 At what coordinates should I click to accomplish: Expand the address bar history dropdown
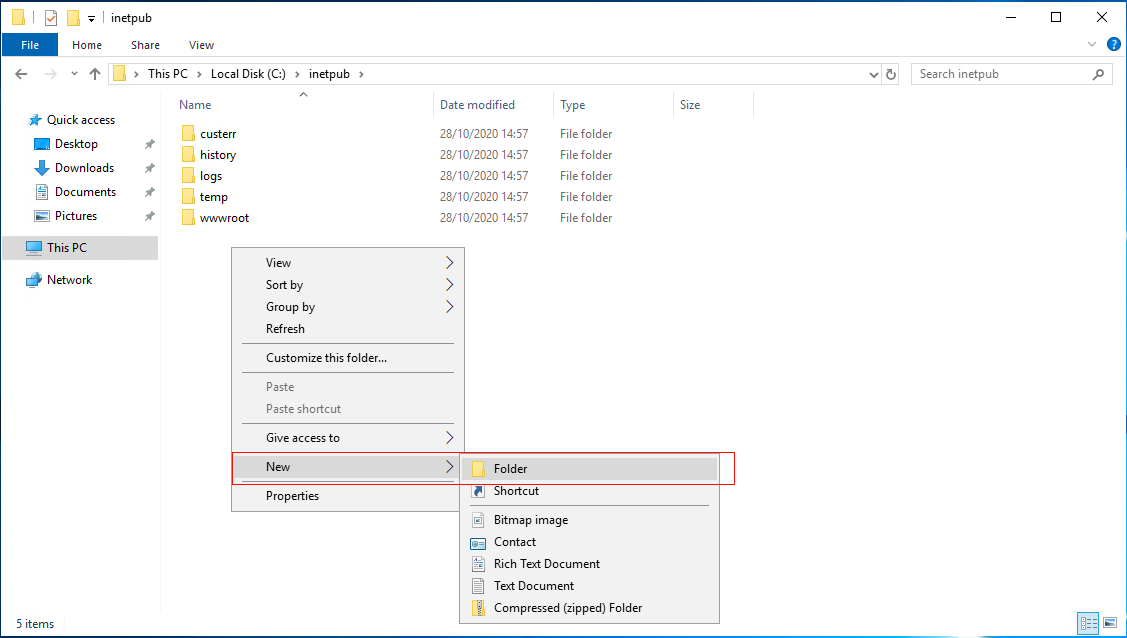874,74
